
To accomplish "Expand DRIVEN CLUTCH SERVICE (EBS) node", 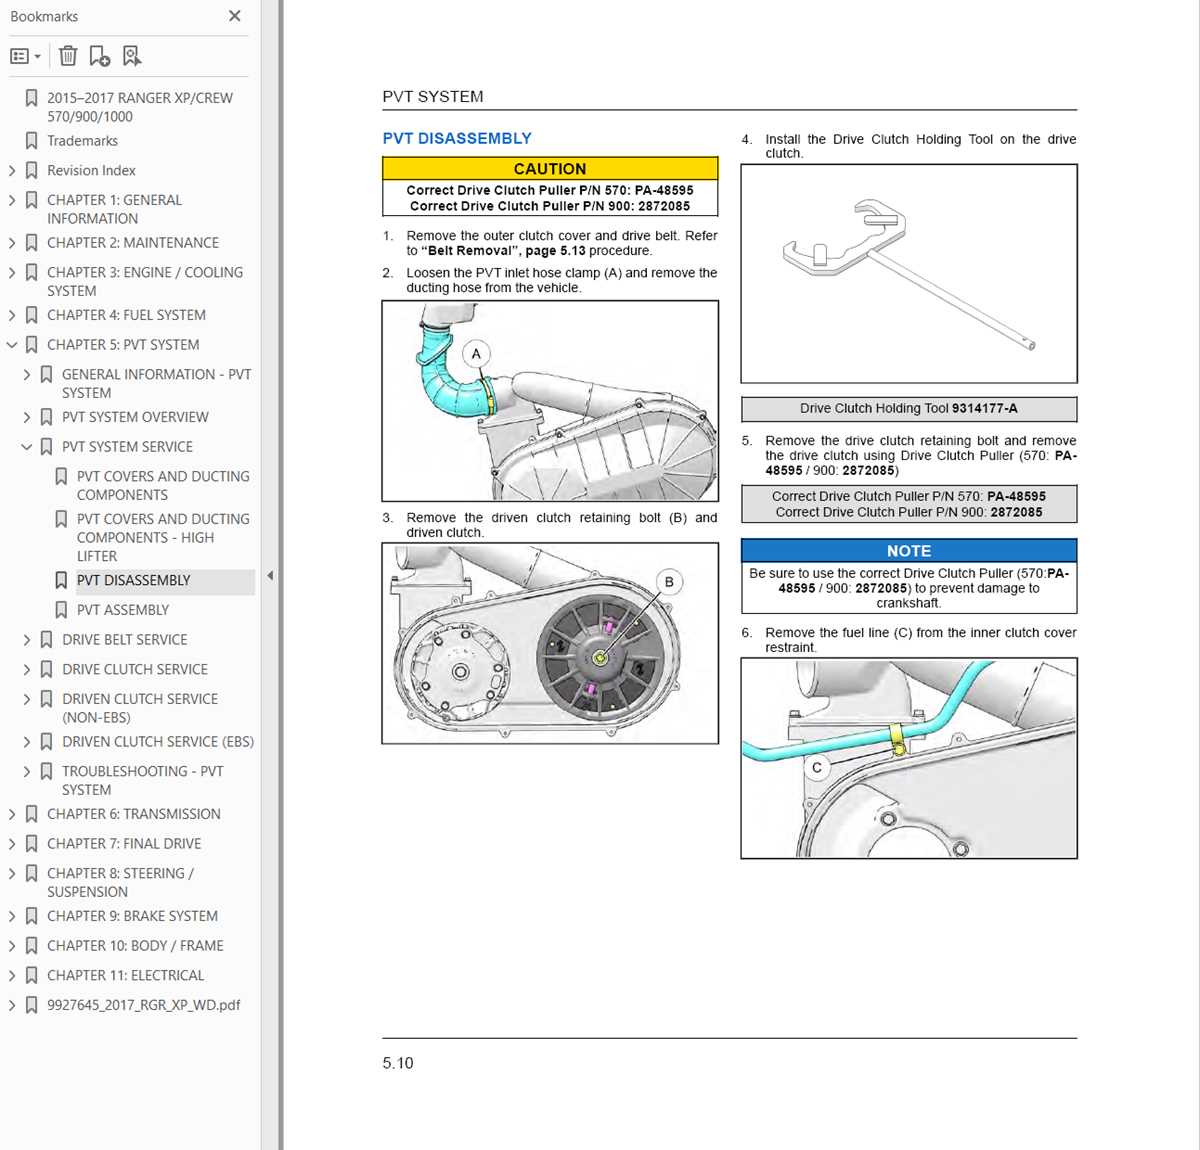I will click(x=27, y=742).
